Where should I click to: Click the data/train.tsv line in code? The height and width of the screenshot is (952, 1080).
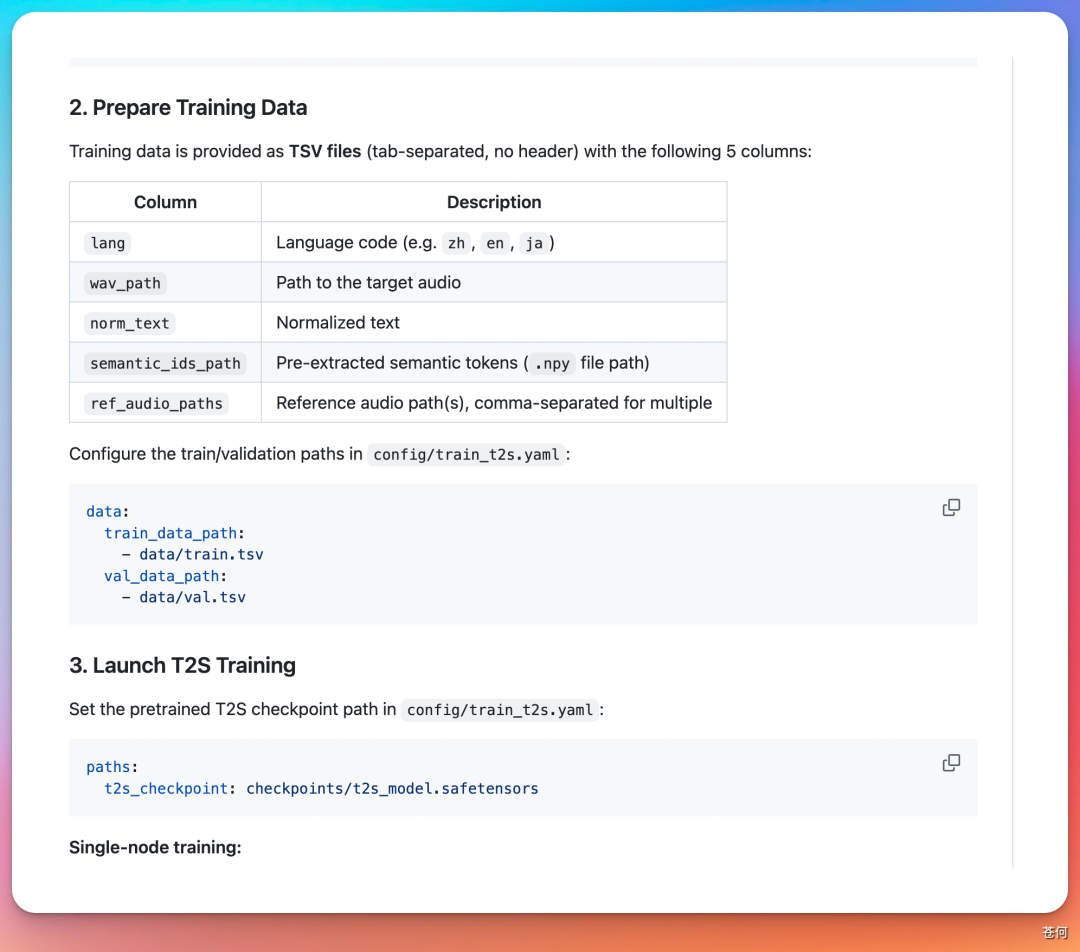pos(193,555)
